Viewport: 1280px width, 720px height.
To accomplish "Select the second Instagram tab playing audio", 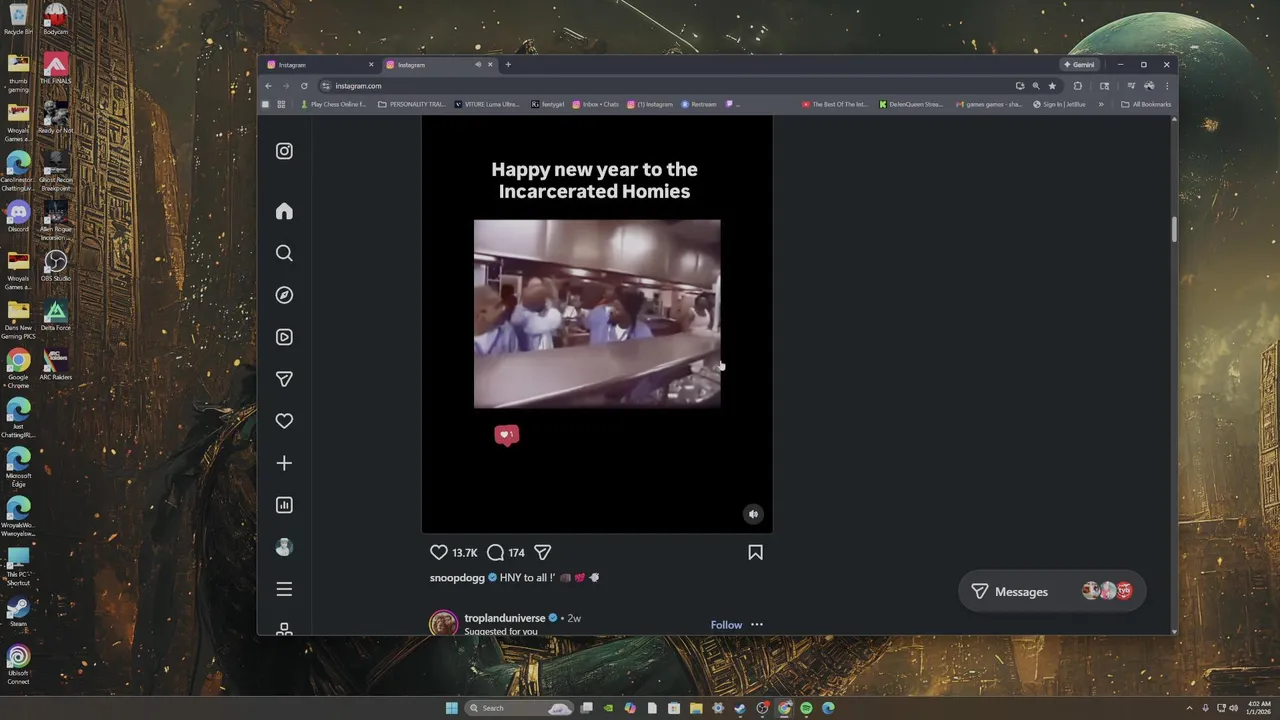I will click(430, 65).
